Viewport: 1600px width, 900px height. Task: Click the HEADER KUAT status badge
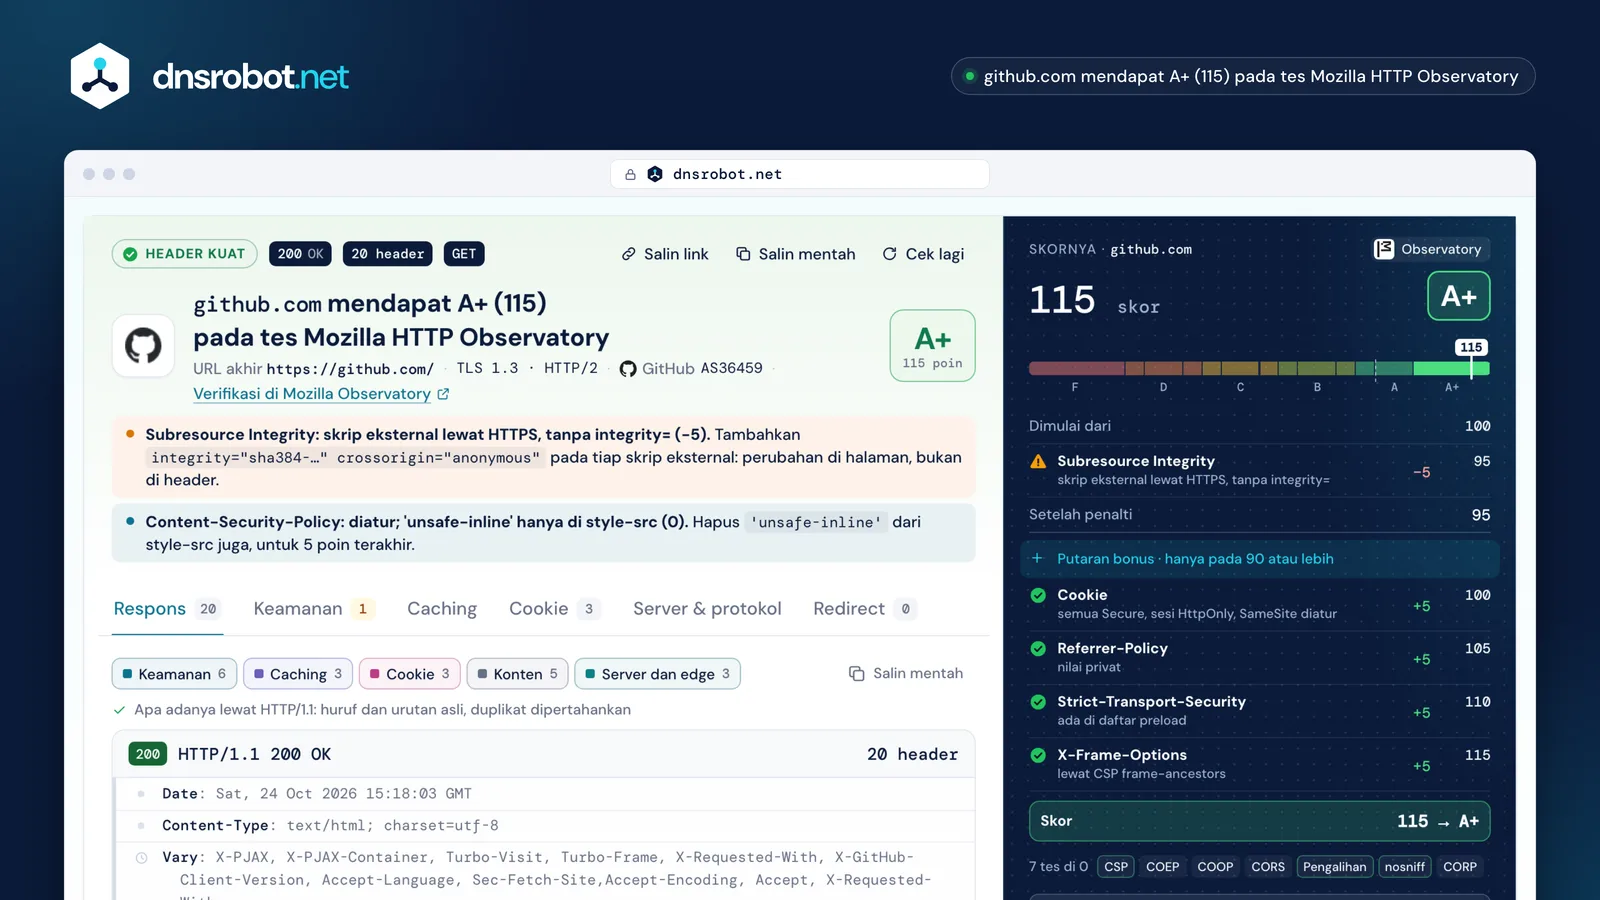(185, 254)
